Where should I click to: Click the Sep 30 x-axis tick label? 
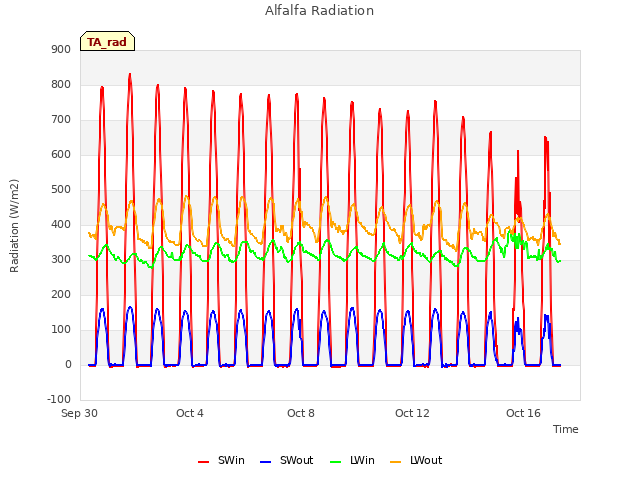tap(80, 413)
